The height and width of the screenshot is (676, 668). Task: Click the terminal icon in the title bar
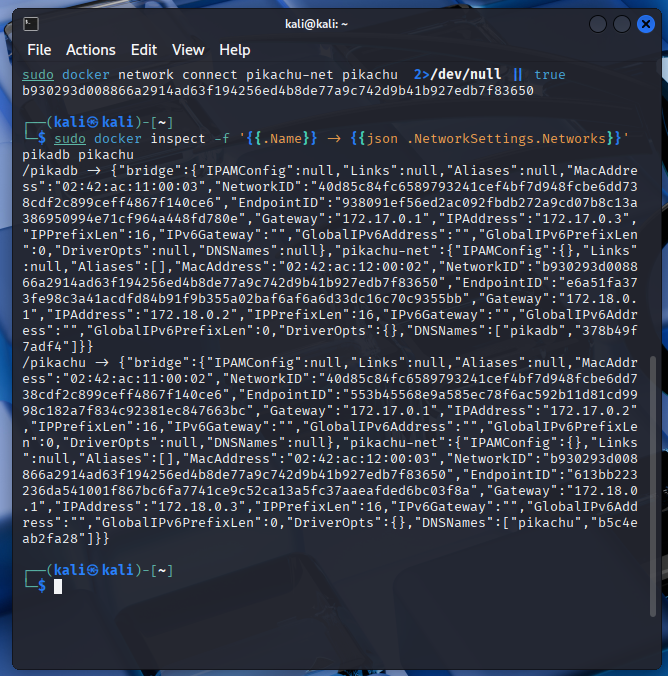point(30,23)
